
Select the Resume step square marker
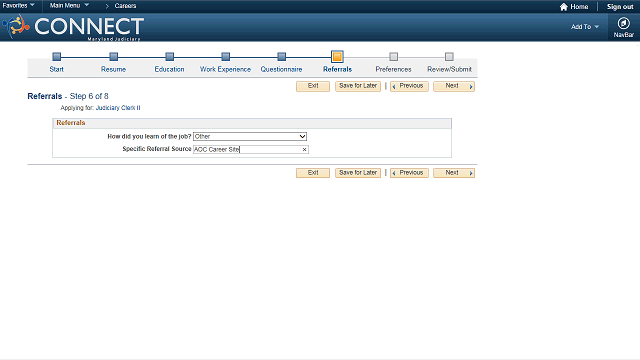tap(113, 56)
